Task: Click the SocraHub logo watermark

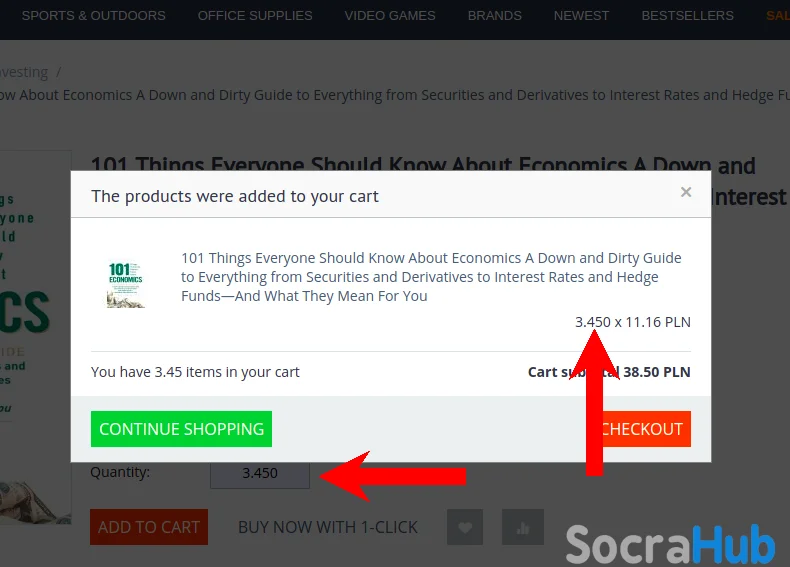Action: point(670,544)
